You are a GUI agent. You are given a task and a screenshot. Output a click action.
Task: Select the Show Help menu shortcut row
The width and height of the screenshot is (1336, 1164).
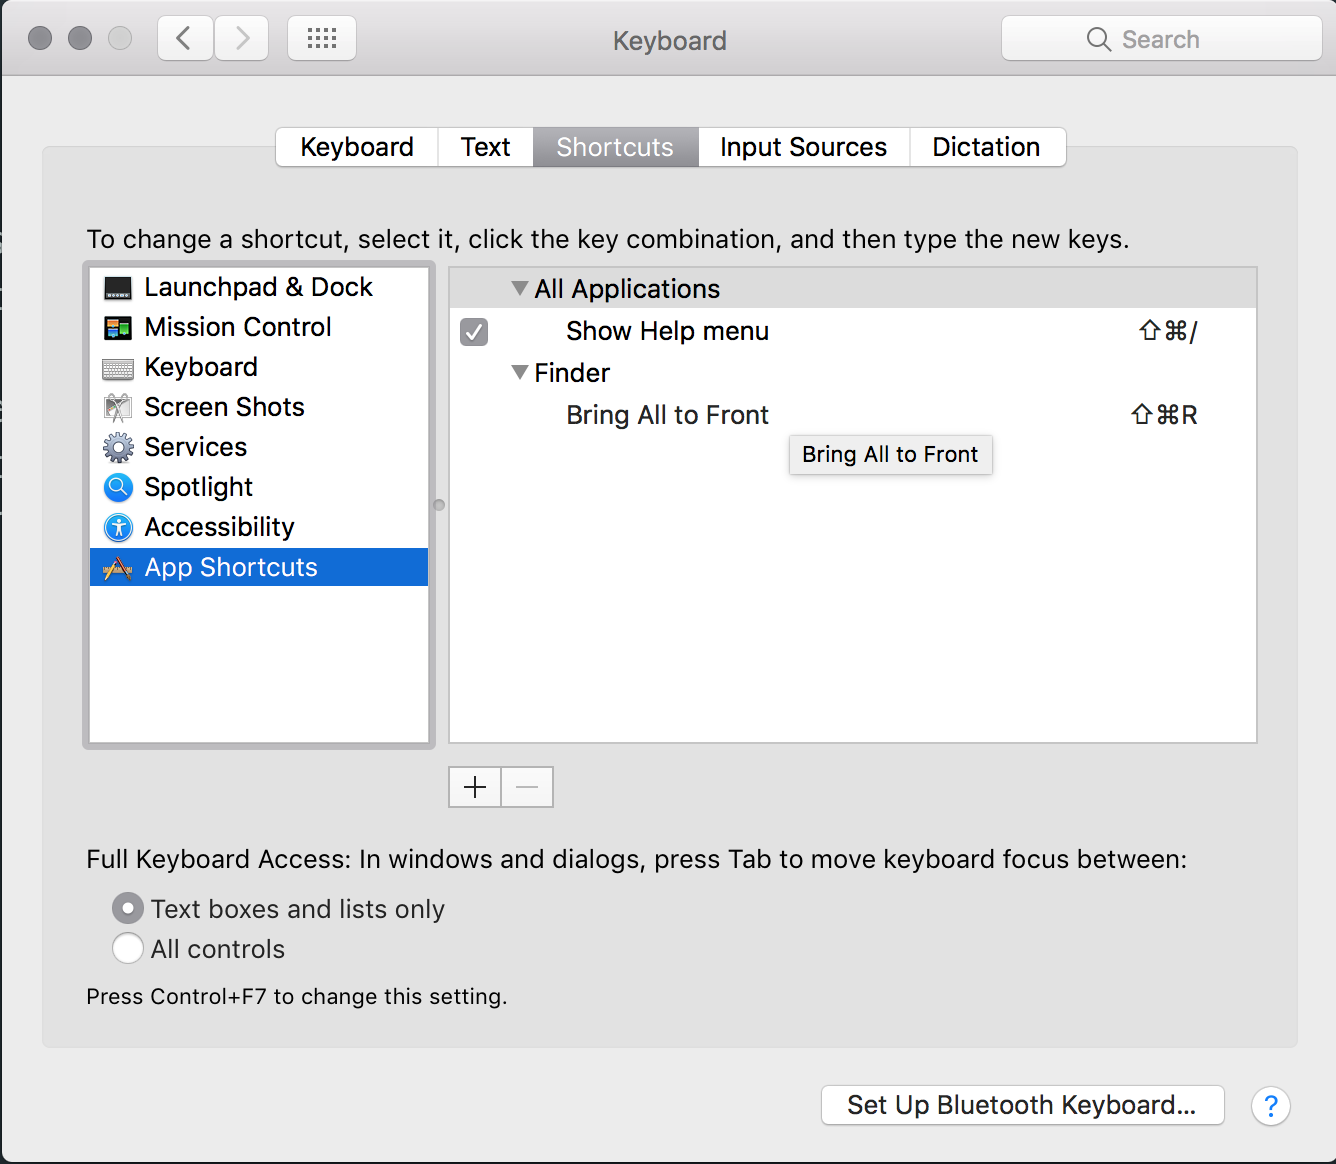tap(853, 331)
